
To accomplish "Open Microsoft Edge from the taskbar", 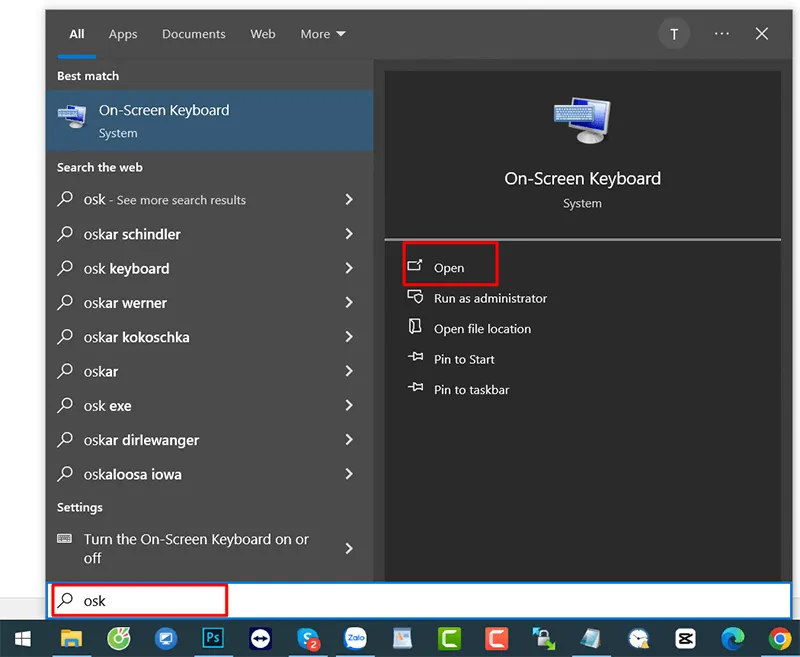I will [x=733, y=638].
